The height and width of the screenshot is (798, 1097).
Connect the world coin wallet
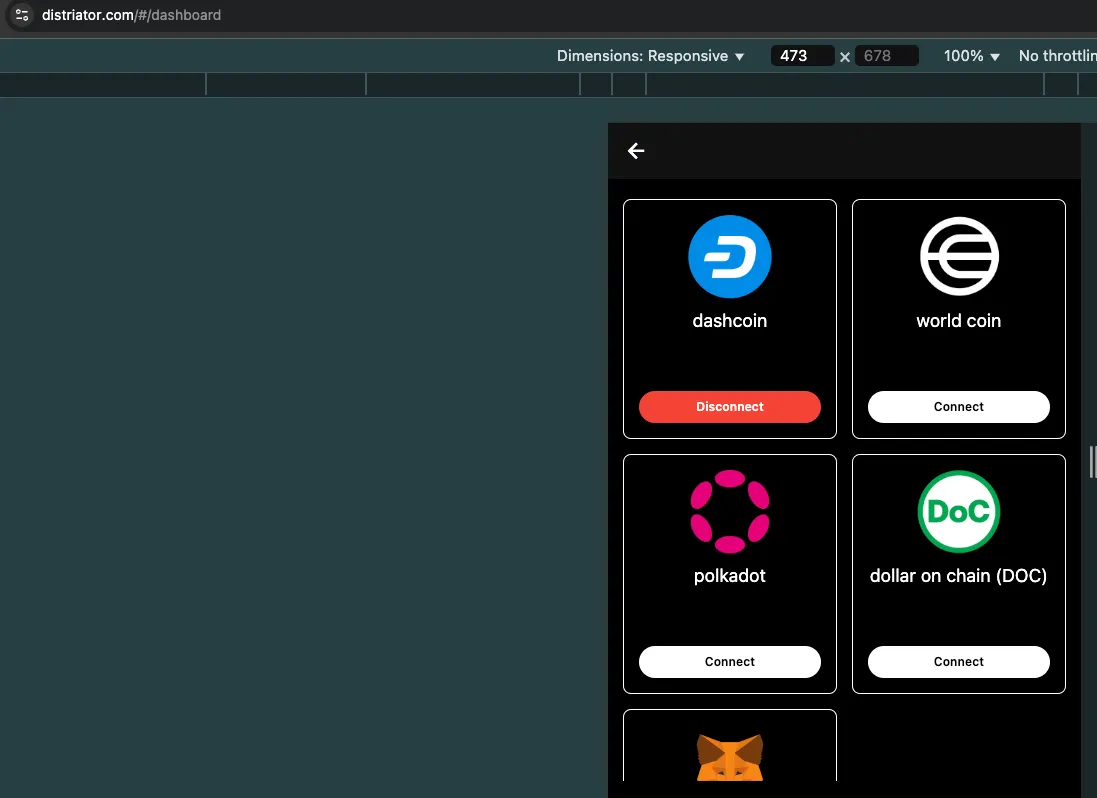[x=959, y=407]
